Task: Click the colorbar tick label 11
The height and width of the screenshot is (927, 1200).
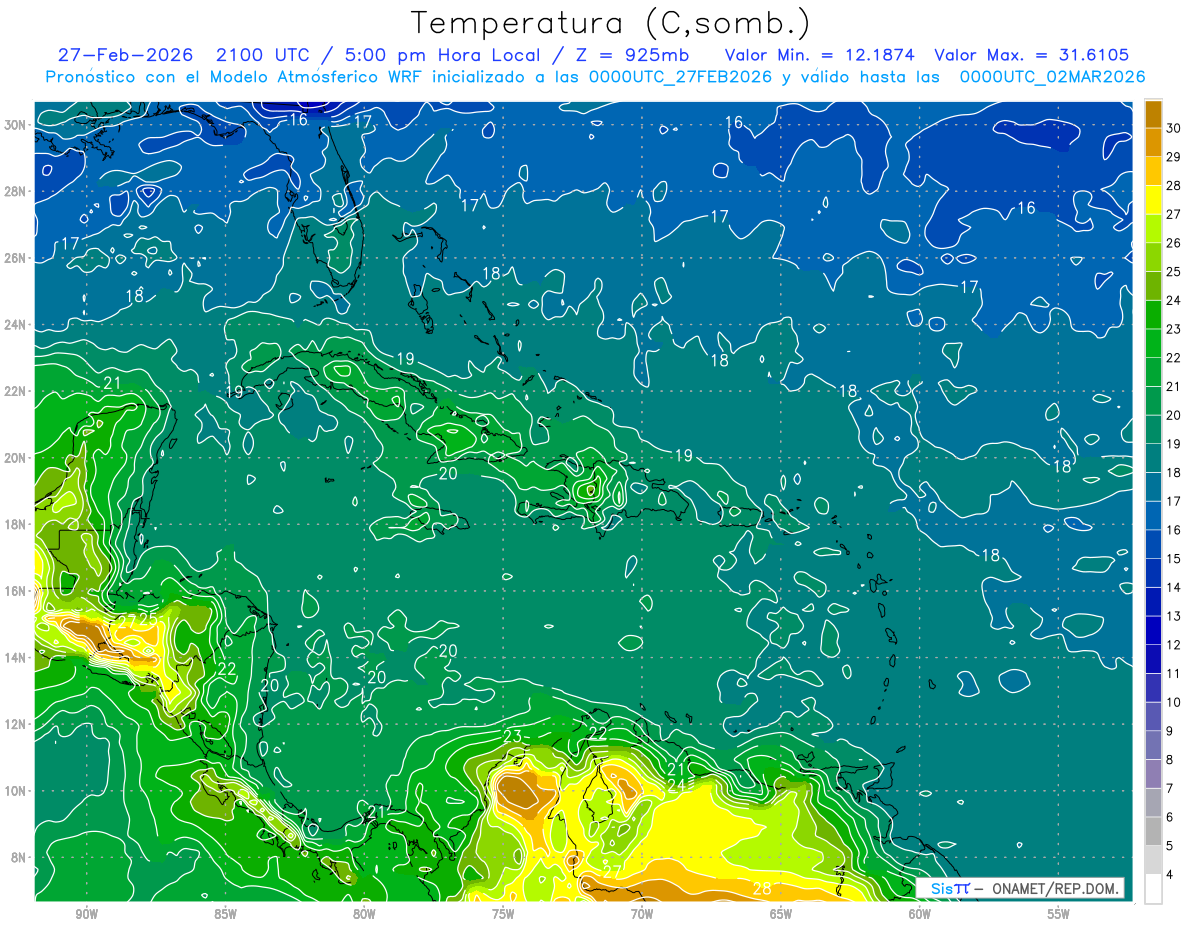Action: pos(1174,674)
